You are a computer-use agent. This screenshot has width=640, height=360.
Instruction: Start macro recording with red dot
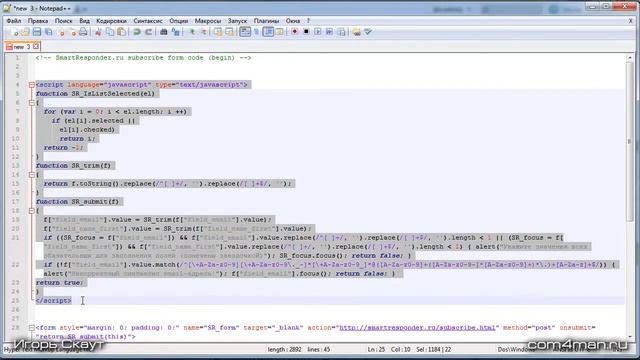click(x=294, y=32)
